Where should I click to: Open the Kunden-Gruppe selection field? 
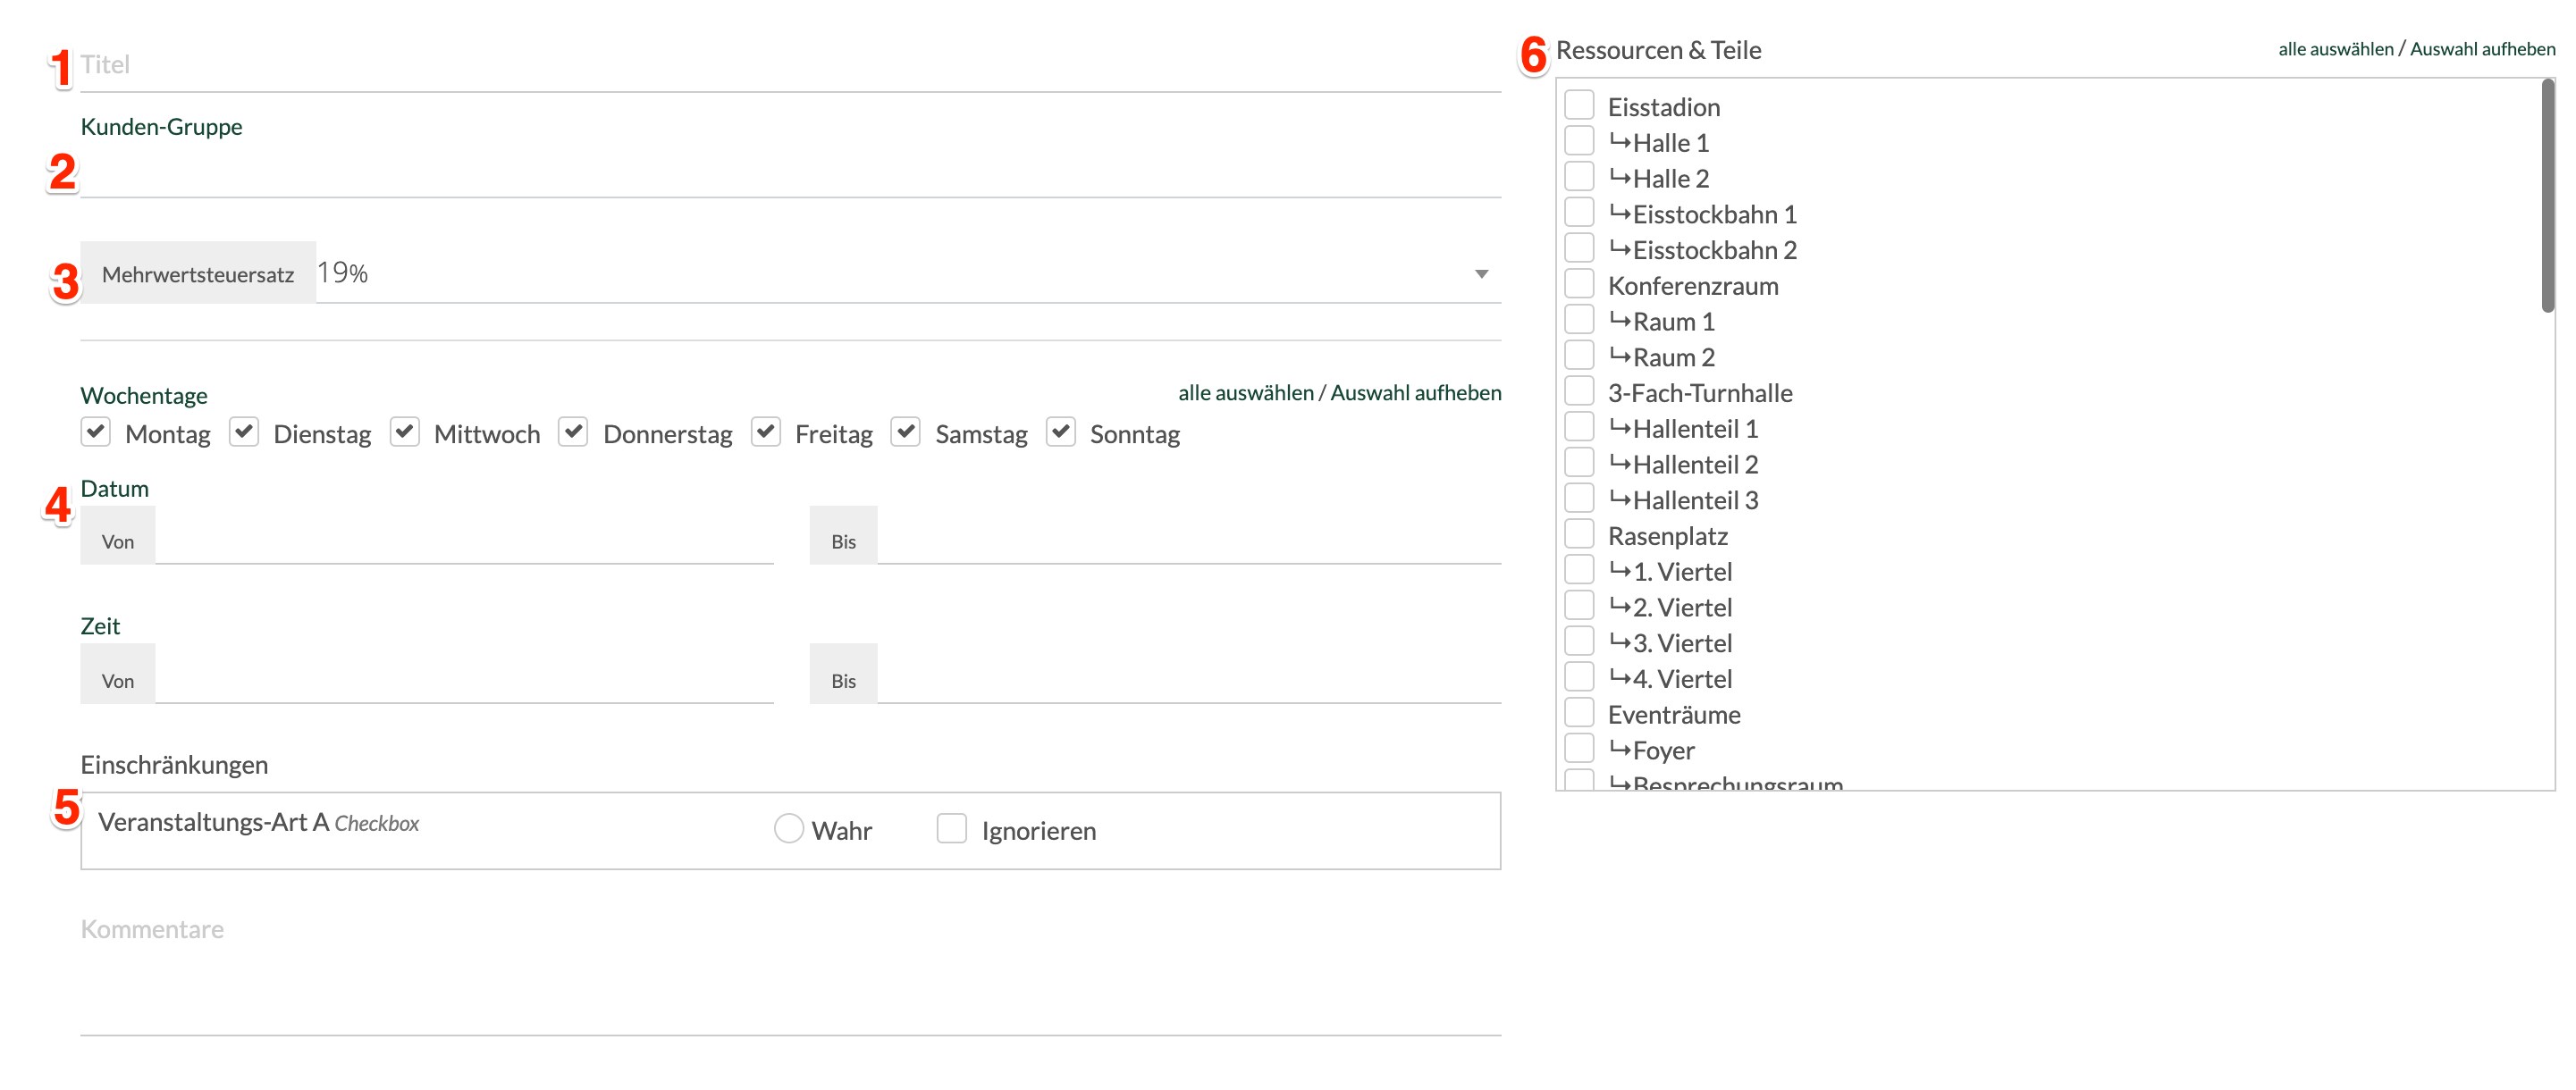[x=790, y=174]
